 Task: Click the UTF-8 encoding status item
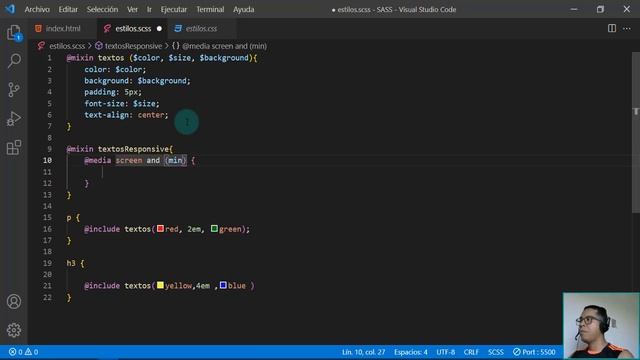(x=446, y=352)
